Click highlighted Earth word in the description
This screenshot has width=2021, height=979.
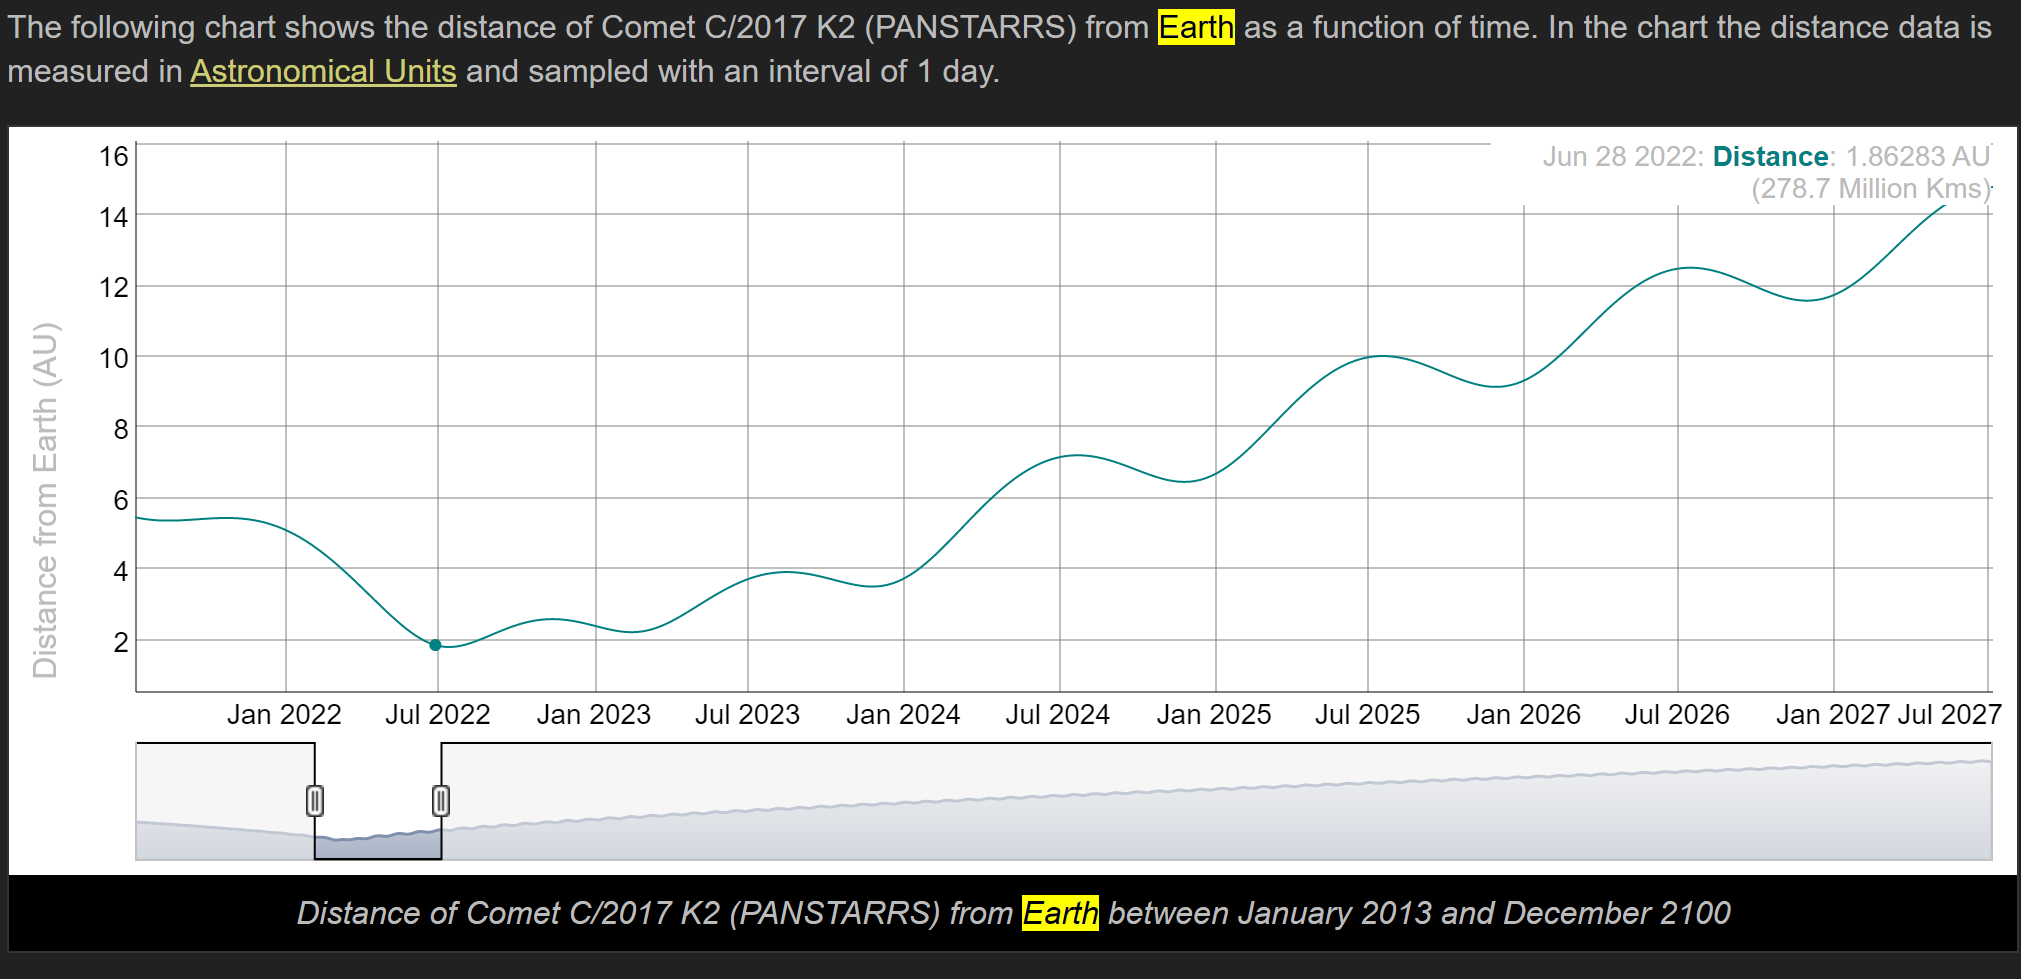click(1196, 27)
